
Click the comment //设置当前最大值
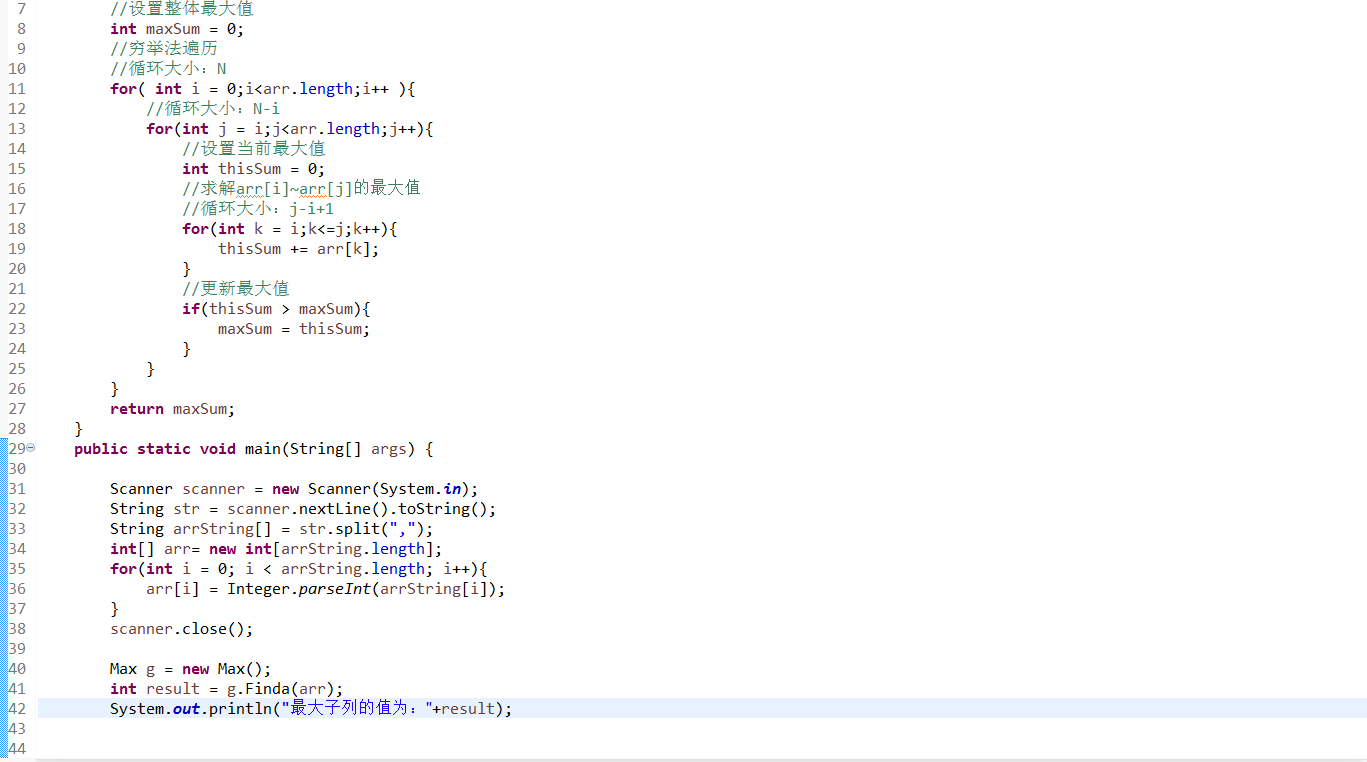[253, 149]
